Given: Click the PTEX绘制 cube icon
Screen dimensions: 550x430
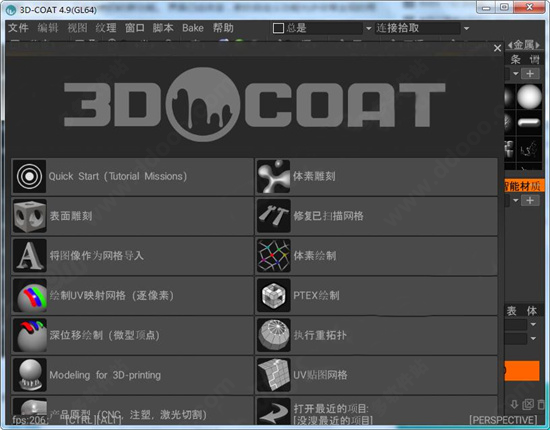Looking at the screenshot, I should (x=274, y=295).
